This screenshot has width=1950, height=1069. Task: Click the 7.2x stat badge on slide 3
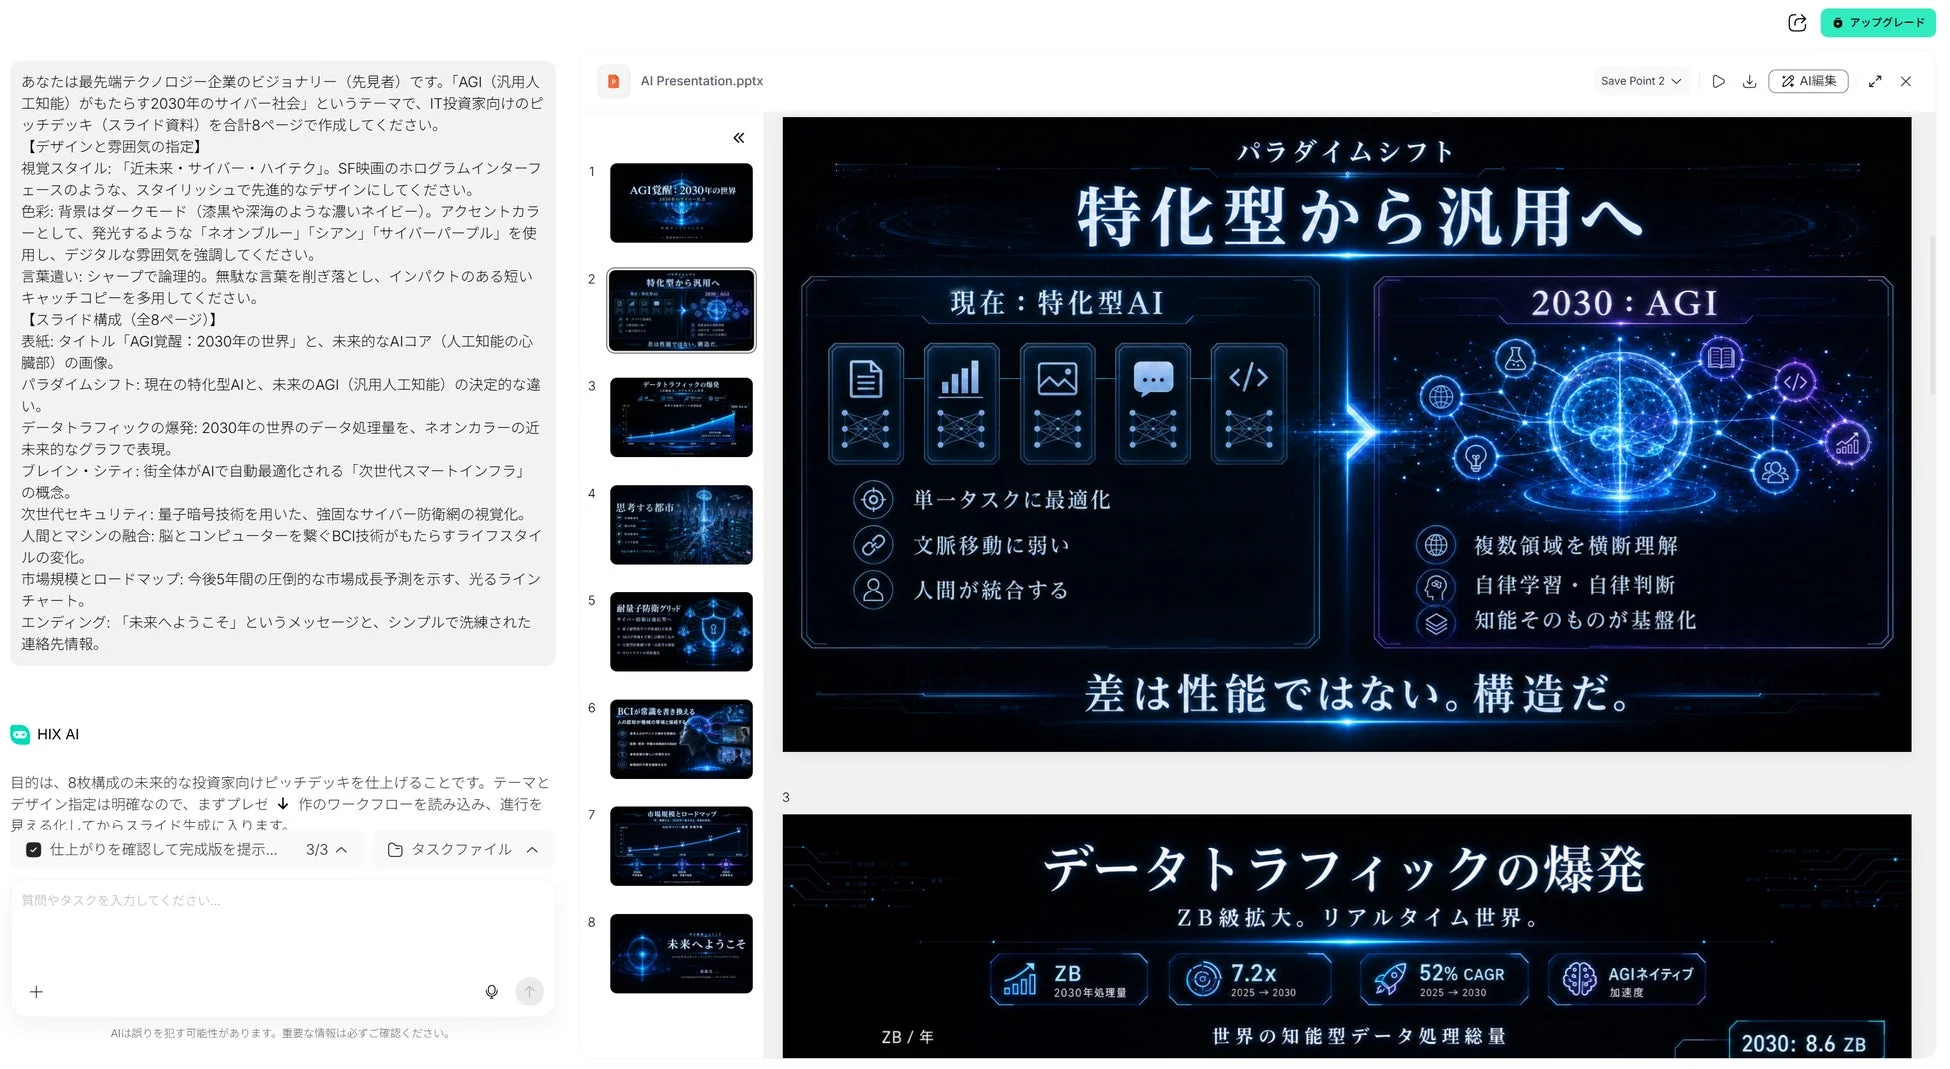[x=1250, y=979]
